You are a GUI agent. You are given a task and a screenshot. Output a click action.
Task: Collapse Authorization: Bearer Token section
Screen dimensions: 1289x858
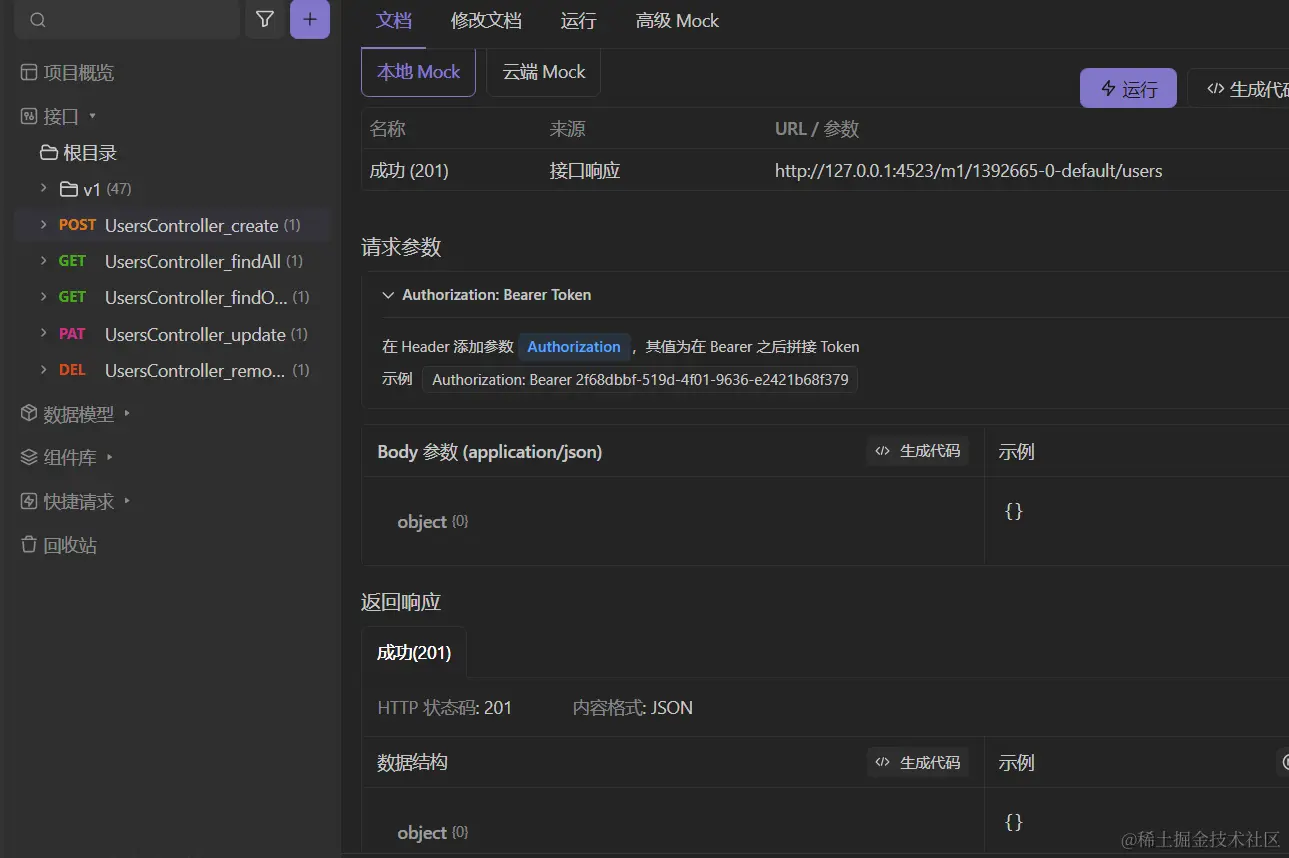[388, 295]
